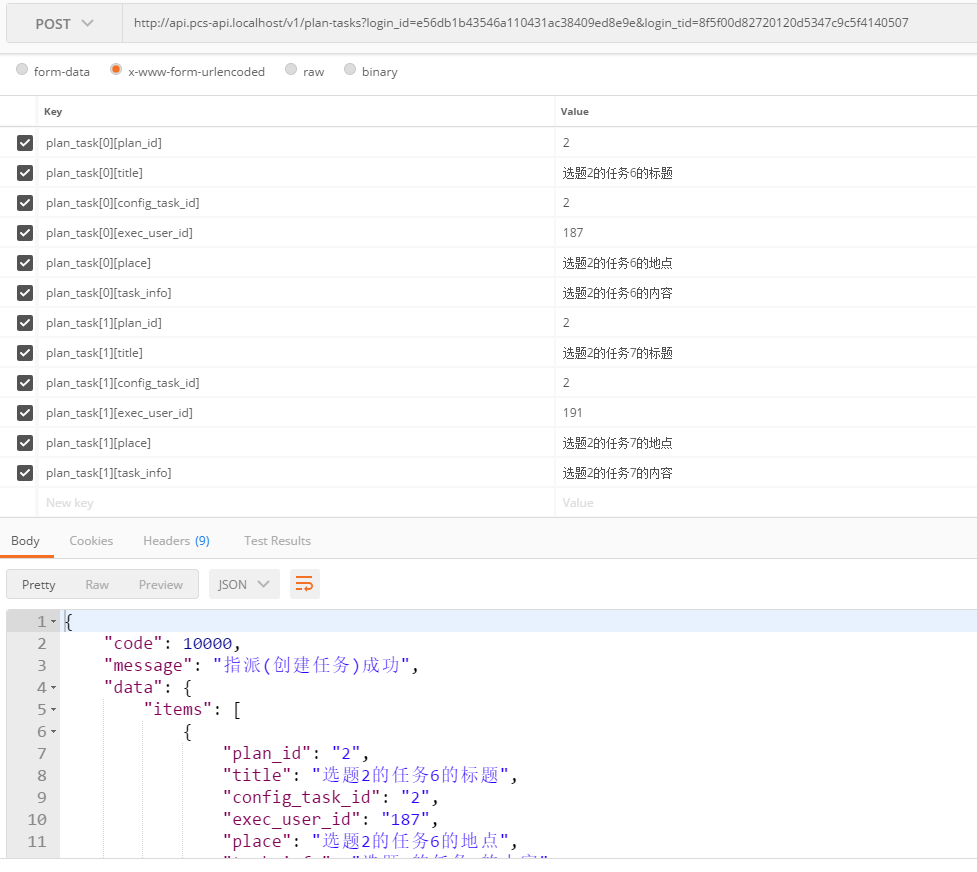Open the Test Results tab
Viewport: 977px width, 872px height.
click(277, 541)
